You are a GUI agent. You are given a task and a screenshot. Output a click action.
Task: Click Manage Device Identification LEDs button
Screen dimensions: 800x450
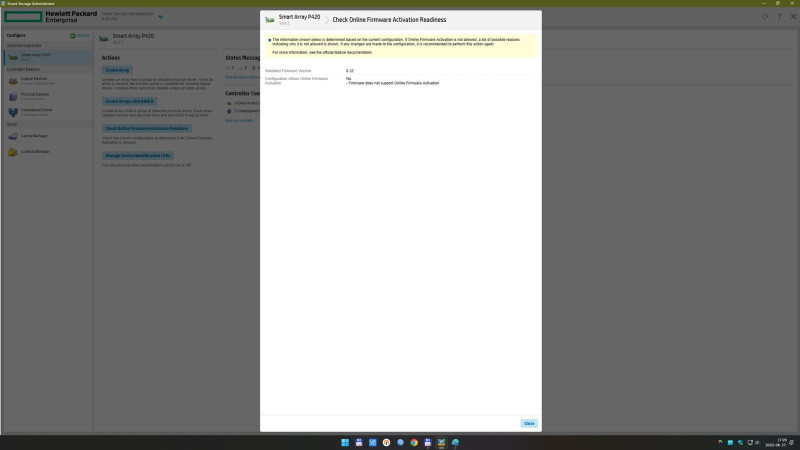[x=138, y=156]
